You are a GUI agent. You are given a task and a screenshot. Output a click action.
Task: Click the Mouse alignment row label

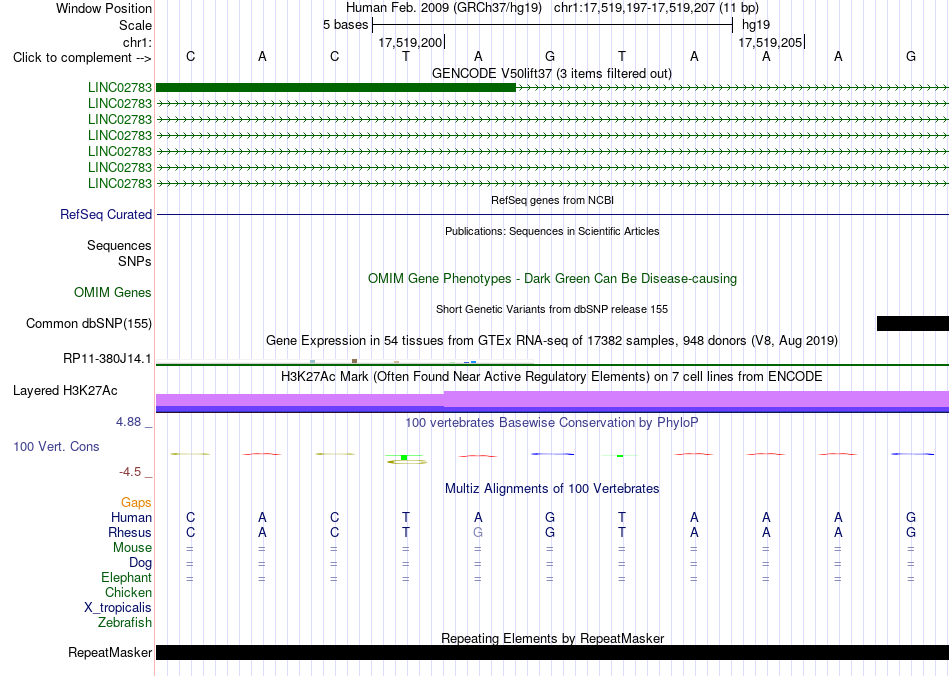click(132, 548)
